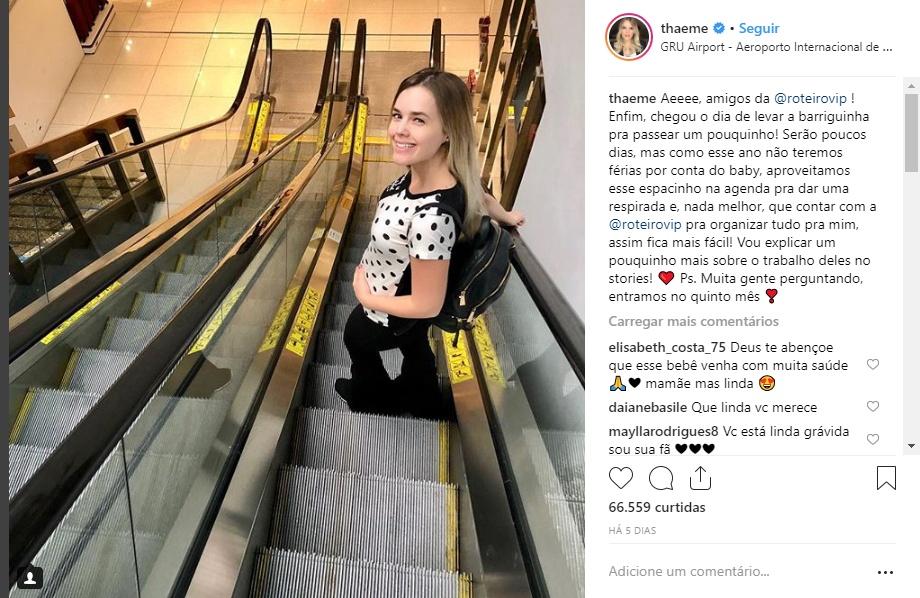920x598 pixels.
Task: Open the three dots more options menu
Action: click(885, 572)
